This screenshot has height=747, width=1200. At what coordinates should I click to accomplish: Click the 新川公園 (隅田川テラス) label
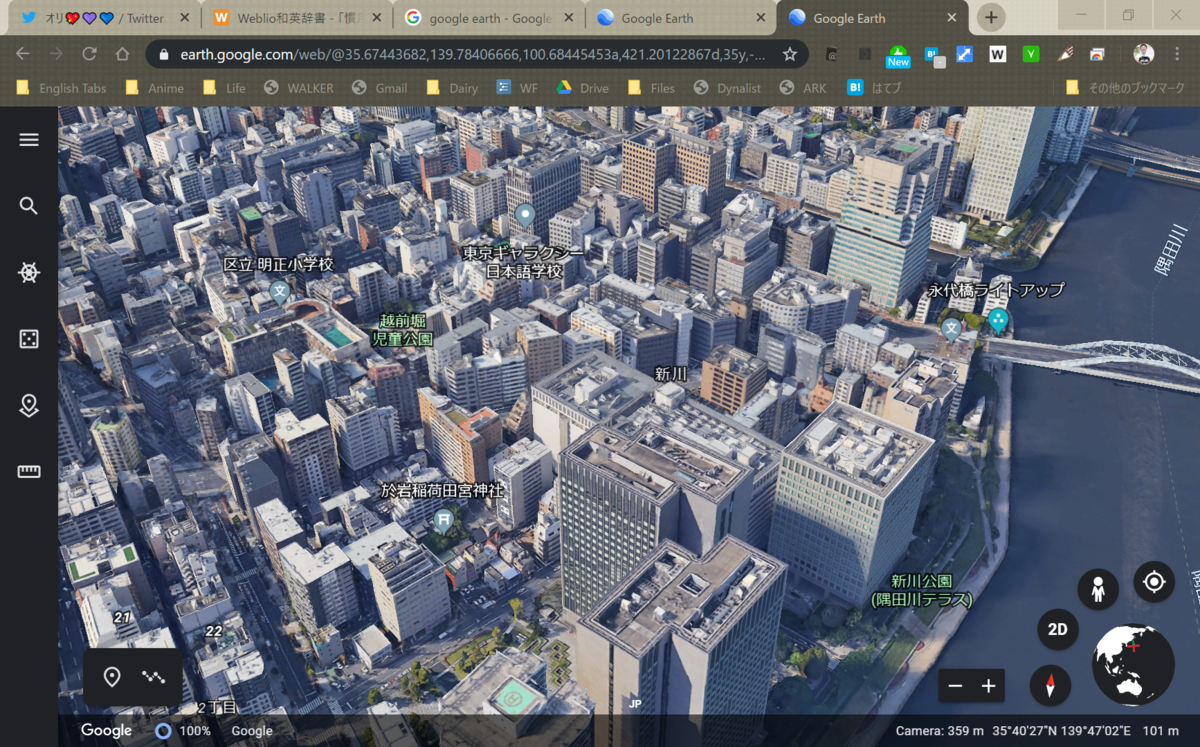[x=922, y=590]
